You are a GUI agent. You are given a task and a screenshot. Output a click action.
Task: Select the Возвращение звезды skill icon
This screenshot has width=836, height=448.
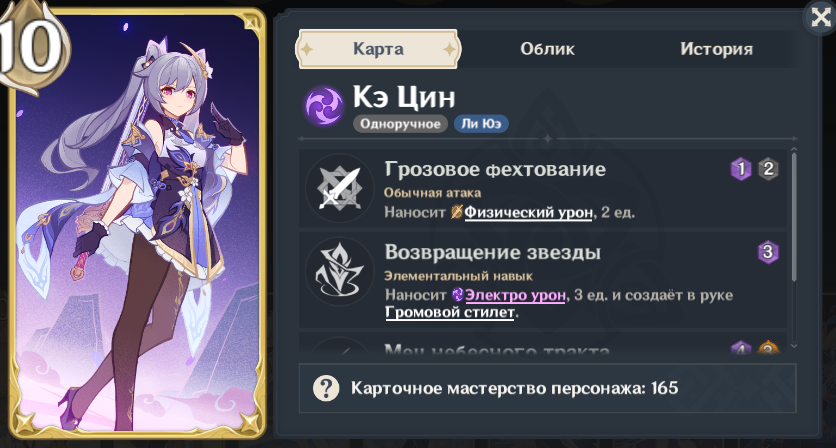[340, 271]
